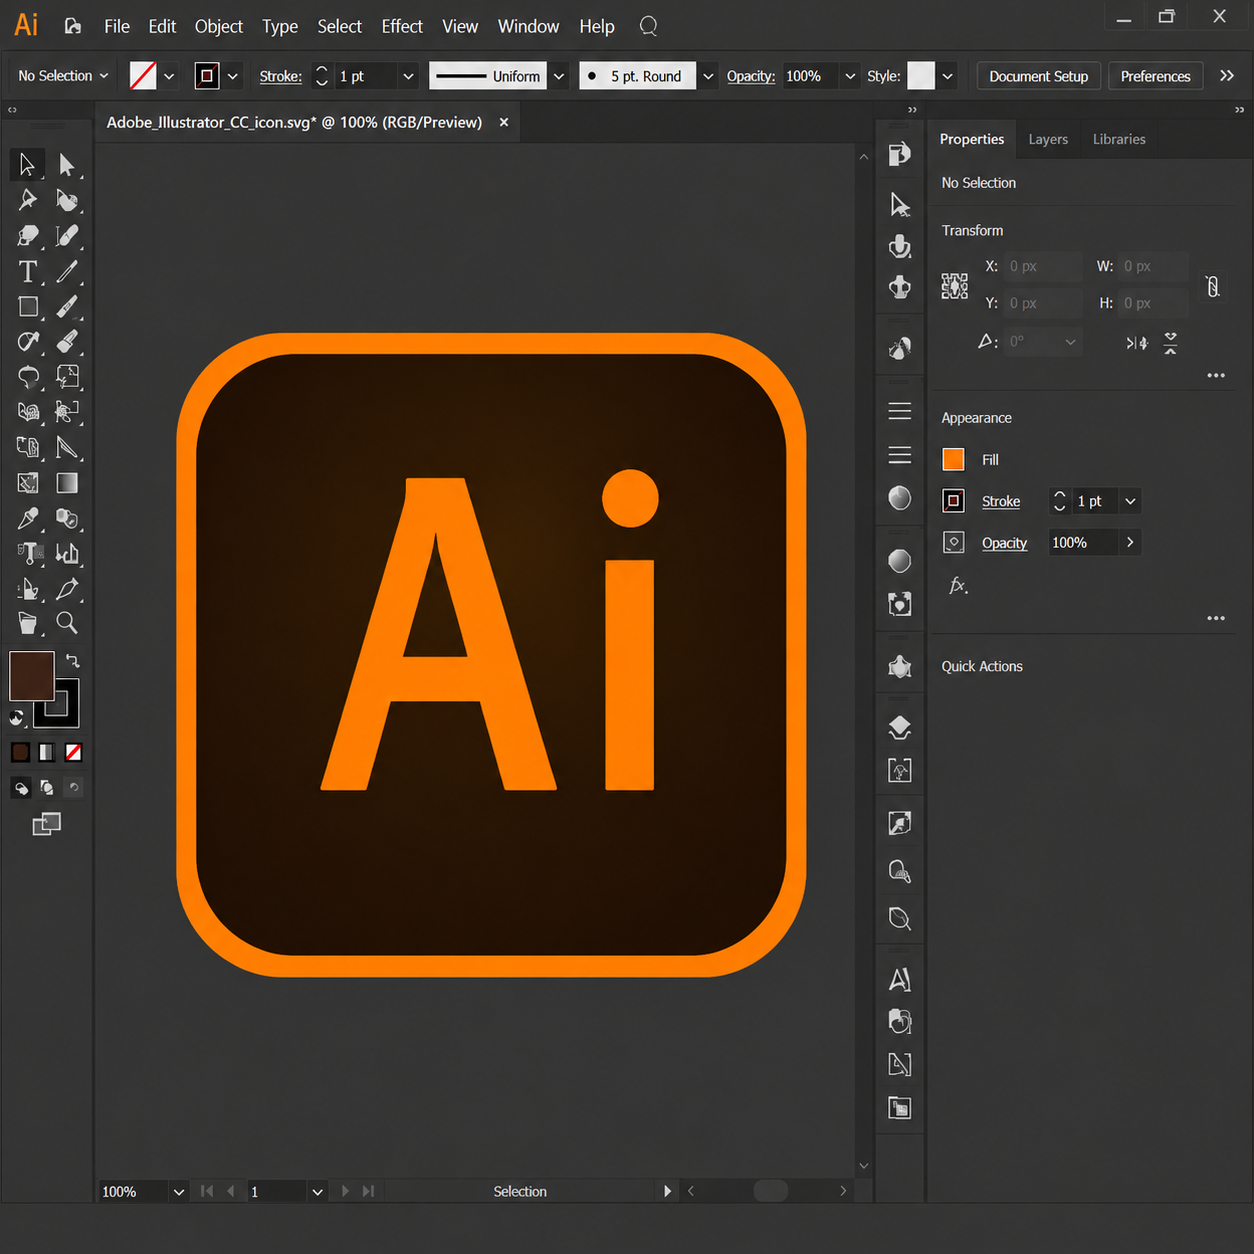
Task: Open the No Selection dropdown
Action: coord(63,76)
